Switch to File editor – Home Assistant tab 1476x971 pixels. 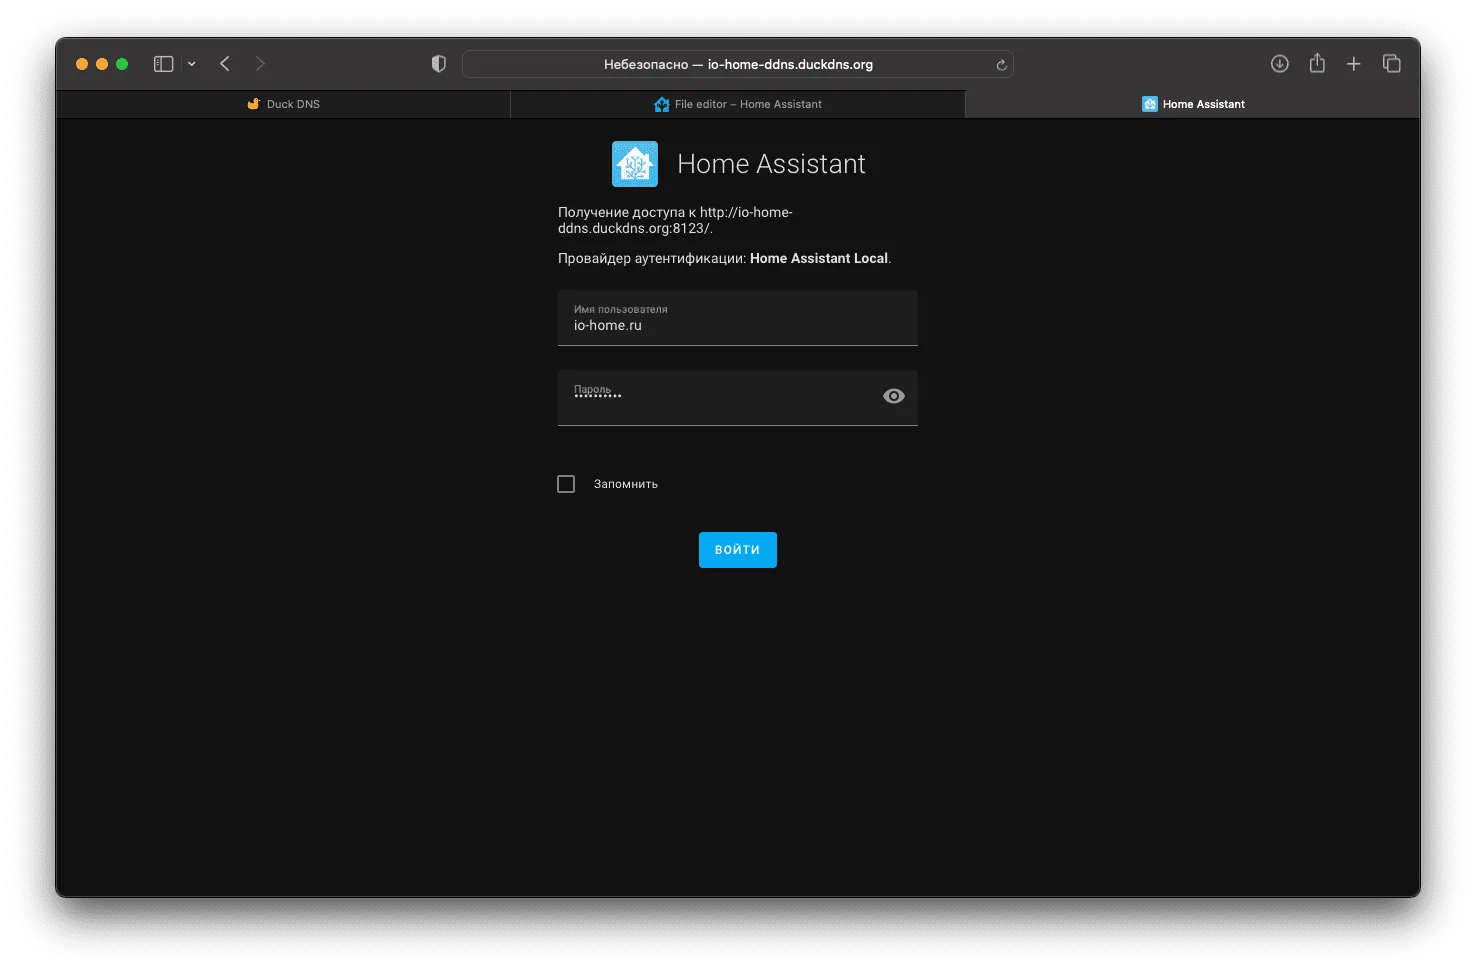coord(738,104)
